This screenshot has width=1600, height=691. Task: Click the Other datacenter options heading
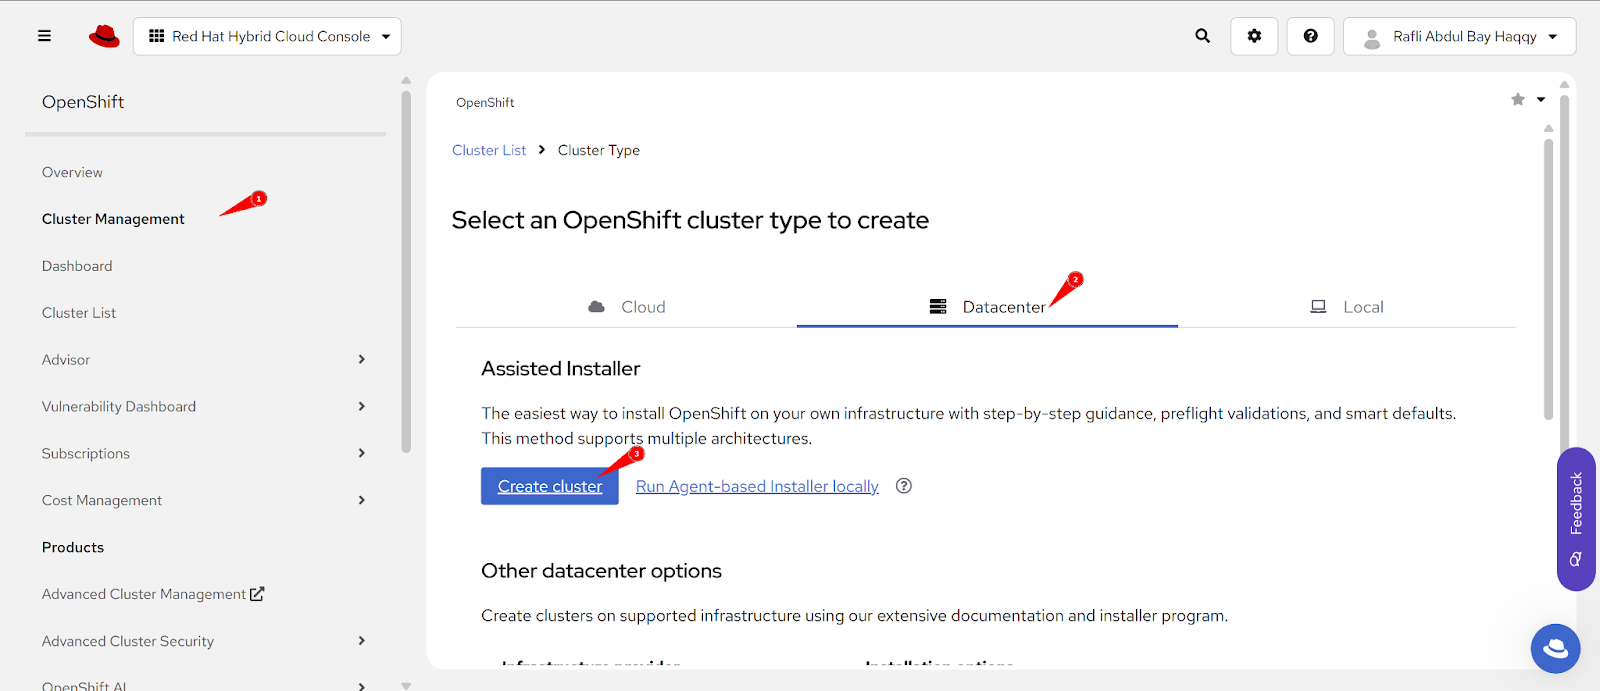coord(601,571)
